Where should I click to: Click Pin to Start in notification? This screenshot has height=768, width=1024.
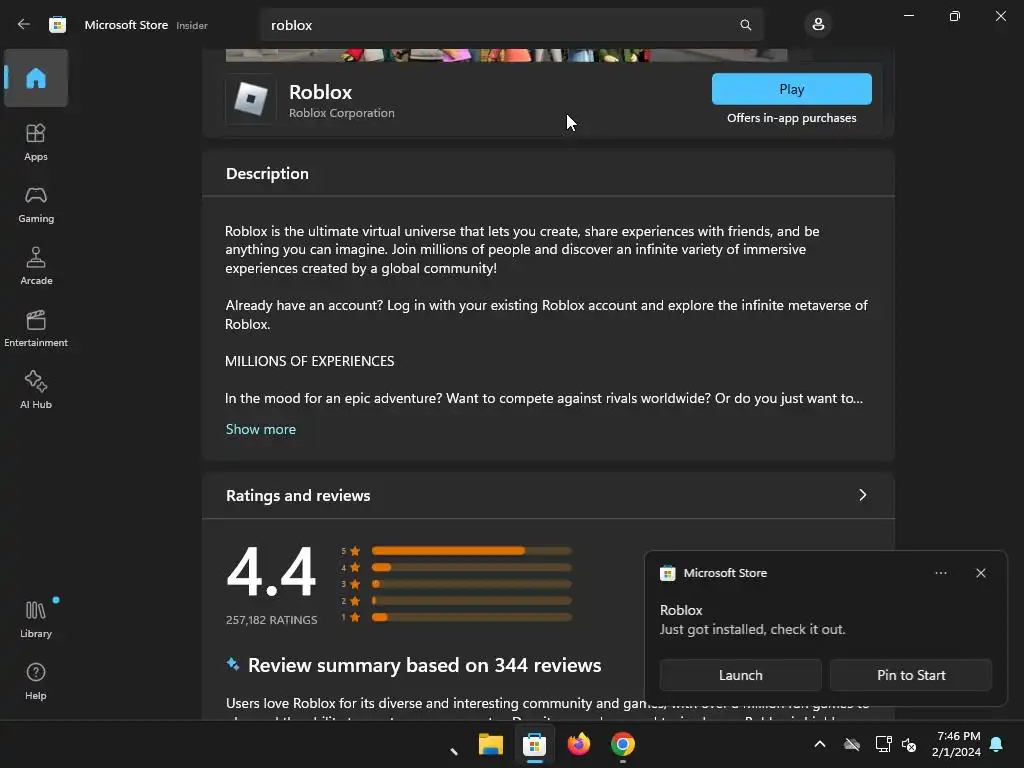point(911,675)
